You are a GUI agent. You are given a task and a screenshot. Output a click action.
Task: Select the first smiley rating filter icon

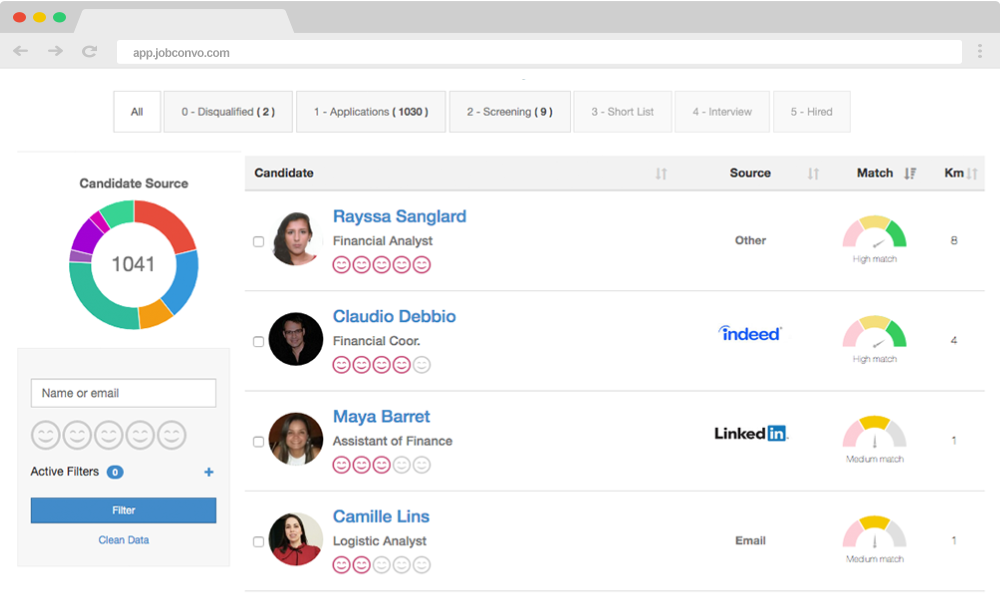[45, 435]
